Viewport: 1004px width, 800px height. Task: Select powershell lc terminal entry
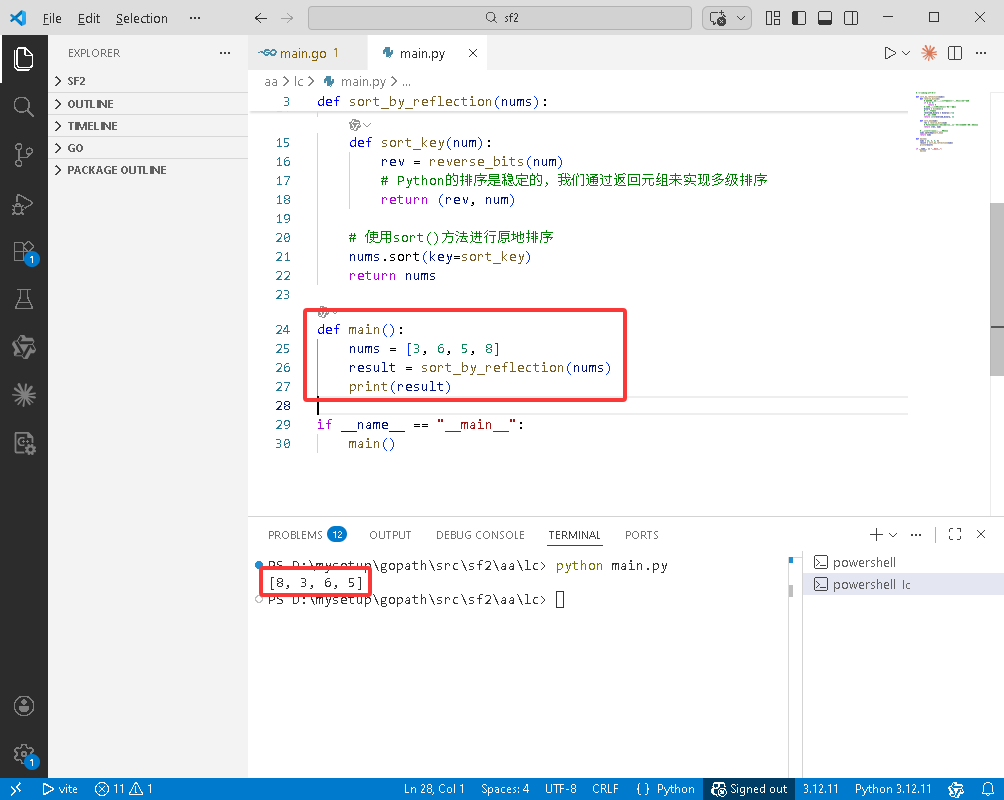903,584
